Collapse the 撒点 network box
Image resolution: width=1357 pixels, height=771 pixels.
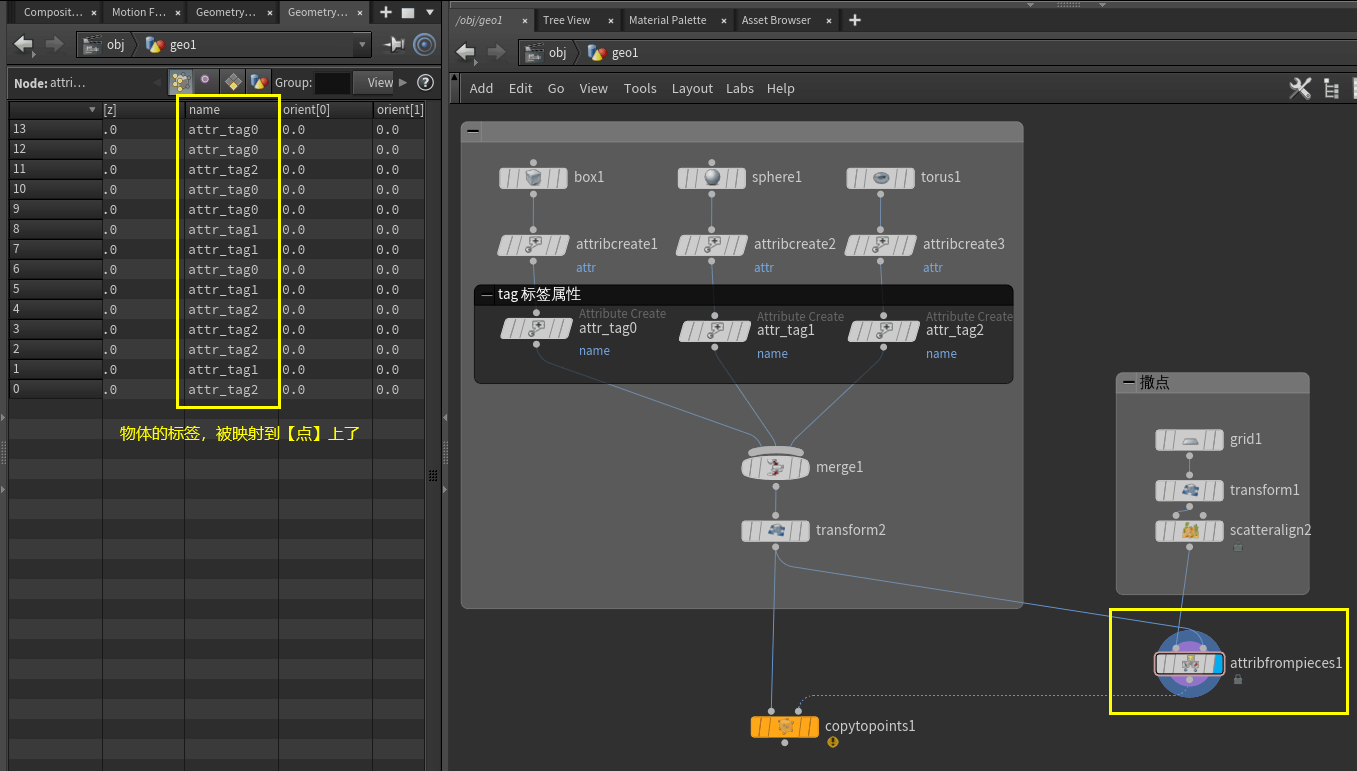click(x=1129, y=383)
